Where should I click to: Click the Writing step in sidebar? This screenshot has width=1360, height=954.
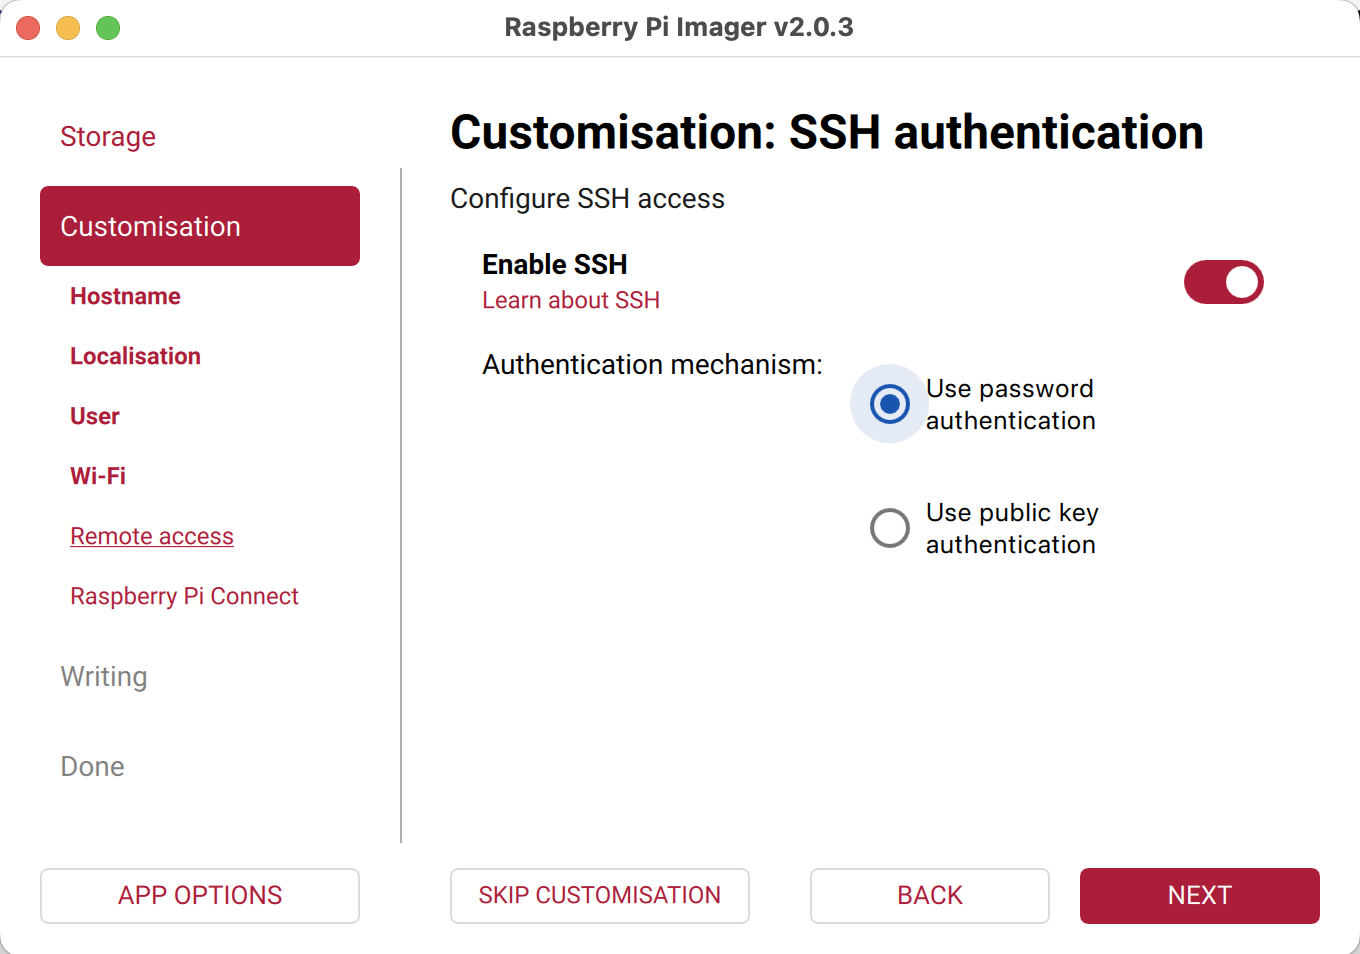tap(104, 676)
